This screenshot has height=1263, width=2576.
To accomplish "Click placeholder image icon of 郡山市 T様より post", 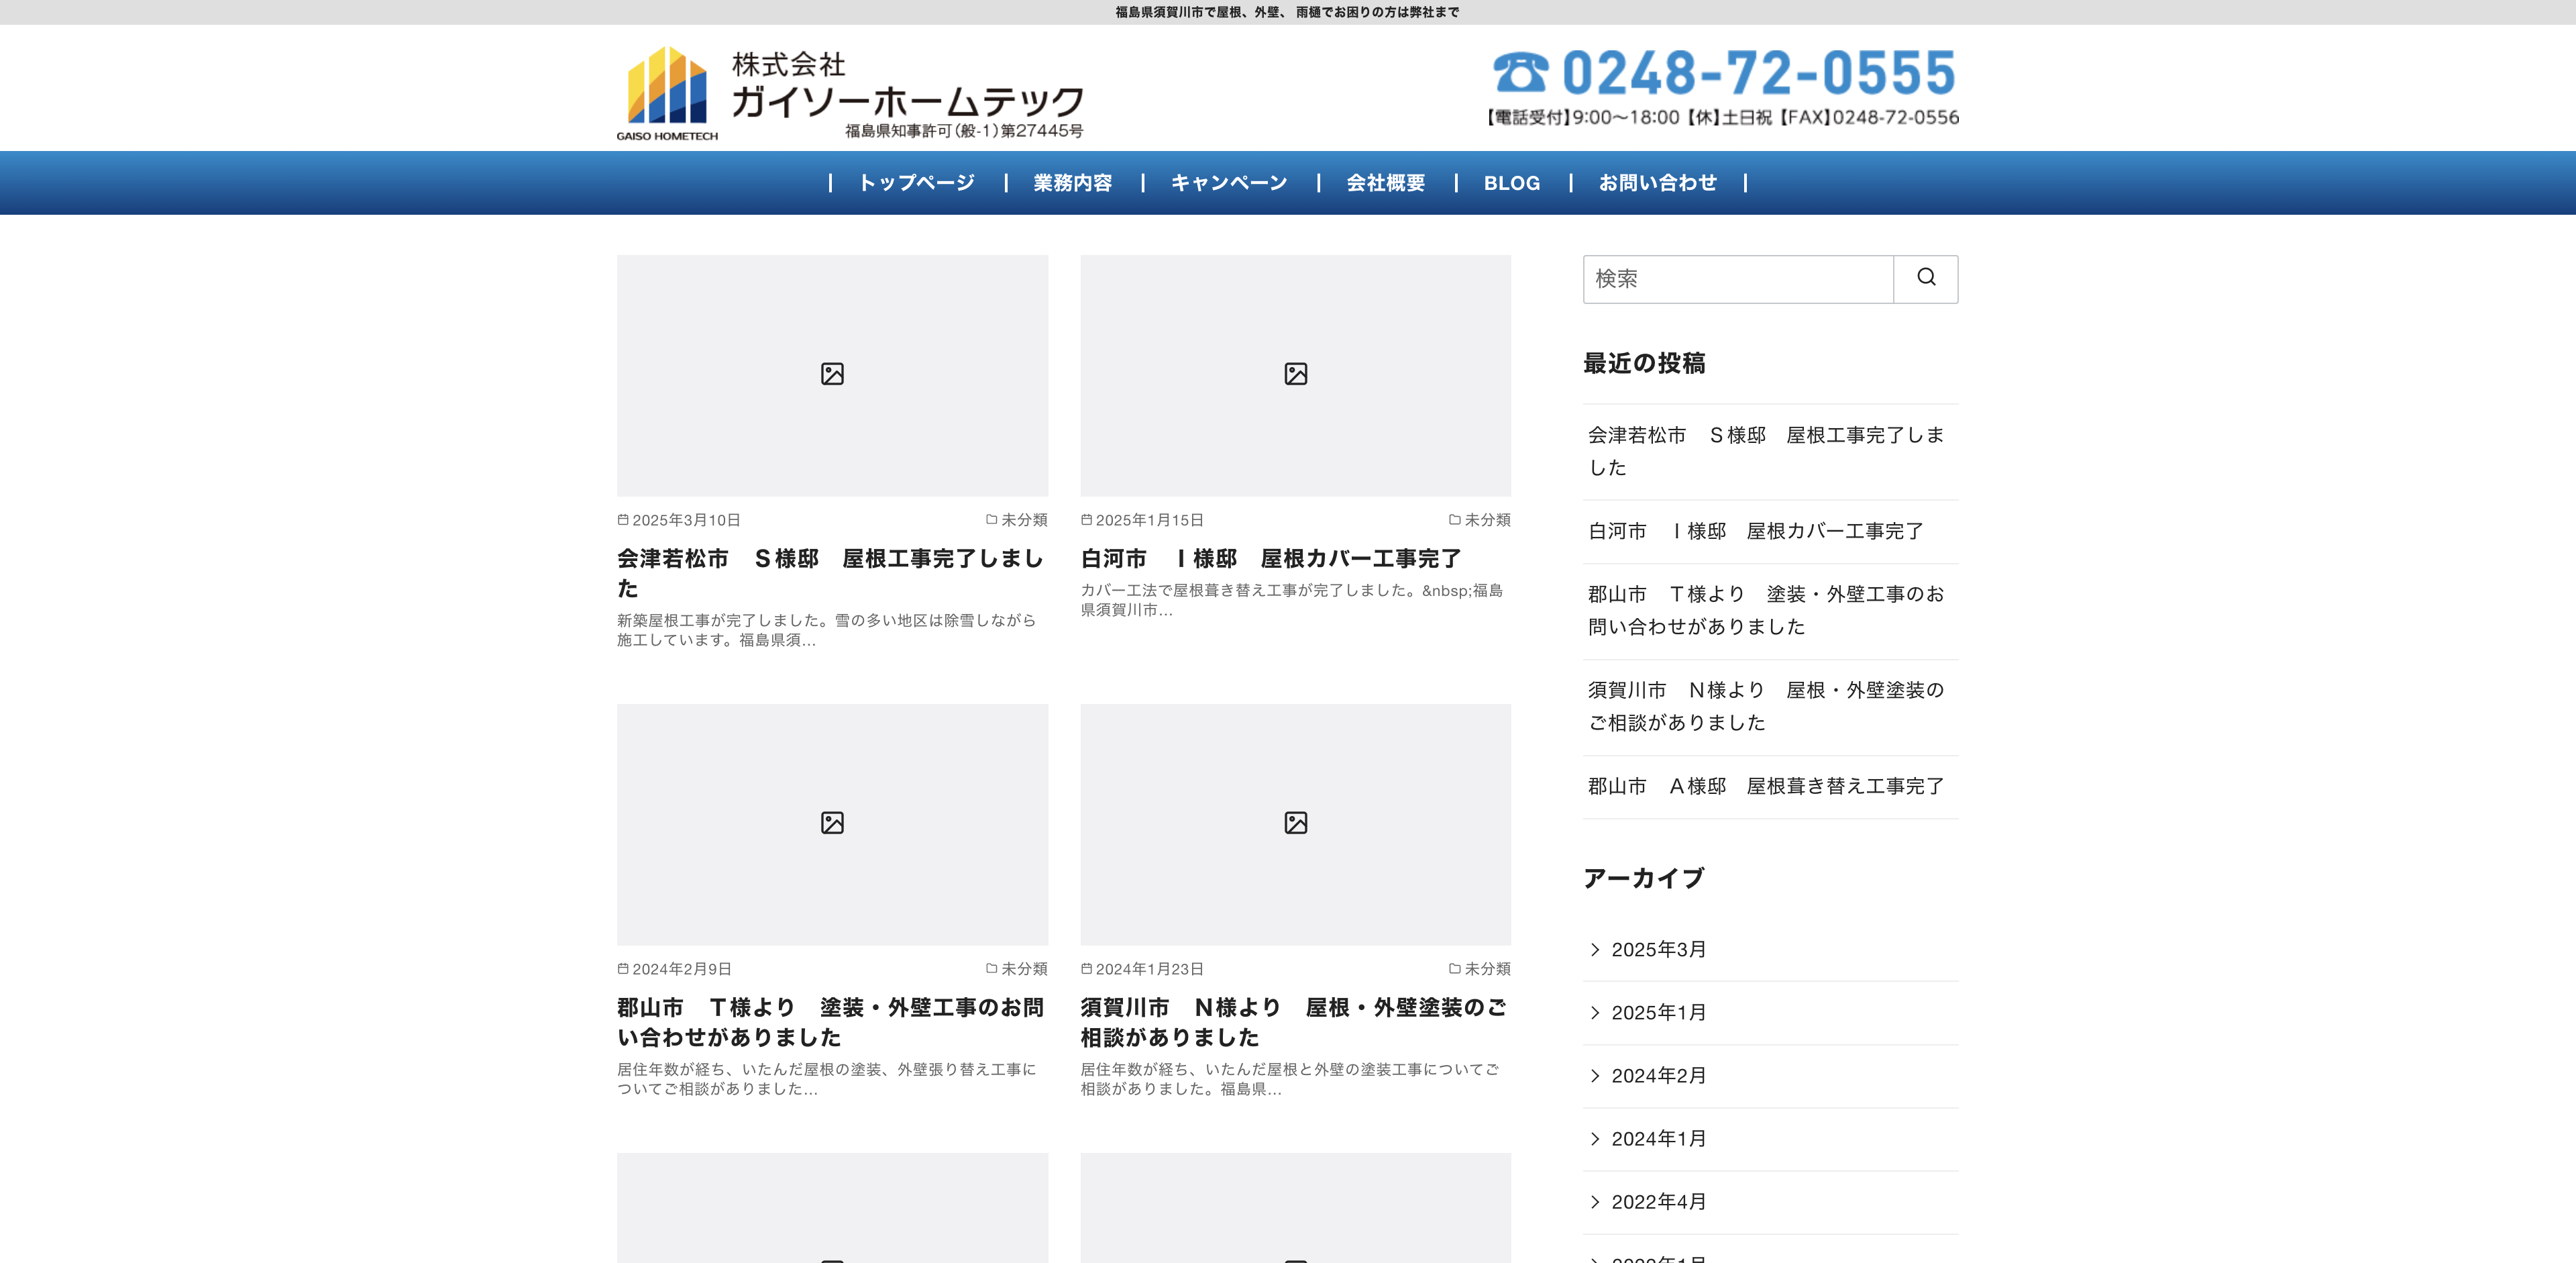I will point(832,823).
